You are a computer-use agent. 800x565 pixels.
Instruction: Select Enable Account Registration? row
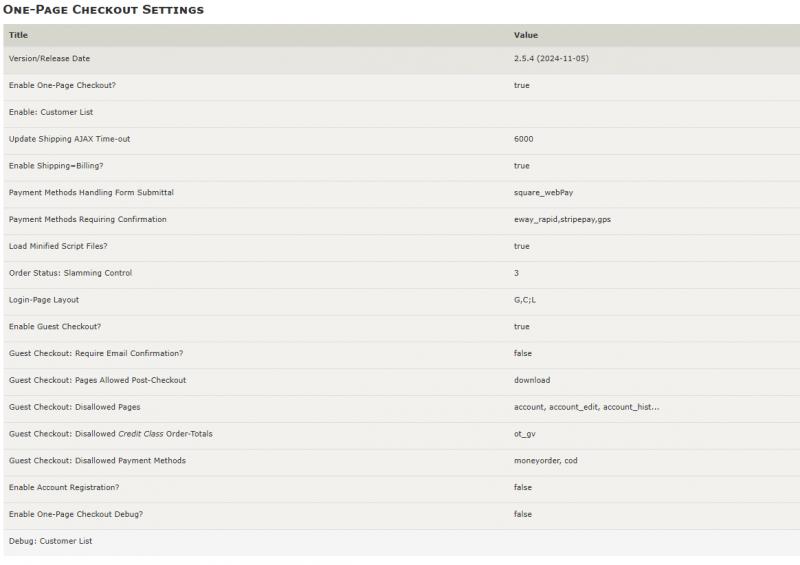pyautogui.click(x=402, y=487)
